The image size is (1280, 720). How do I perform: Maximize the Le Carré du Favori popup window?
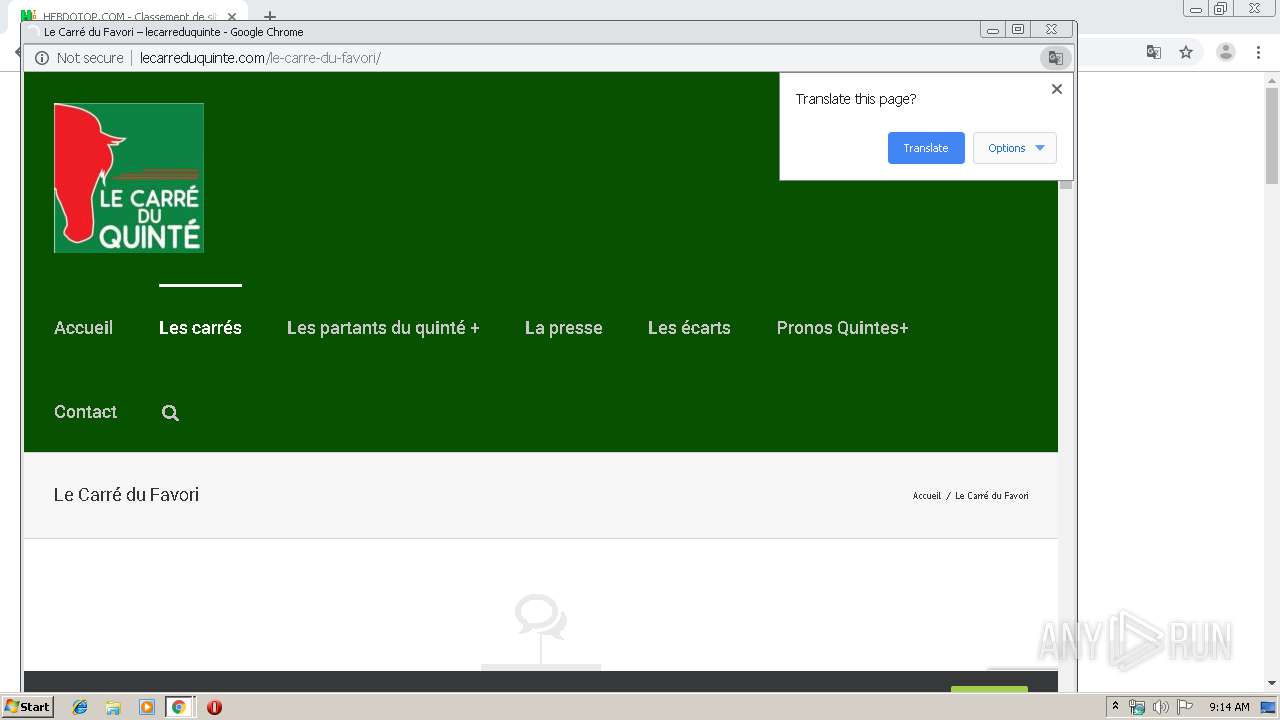[x=1018, y=30]
